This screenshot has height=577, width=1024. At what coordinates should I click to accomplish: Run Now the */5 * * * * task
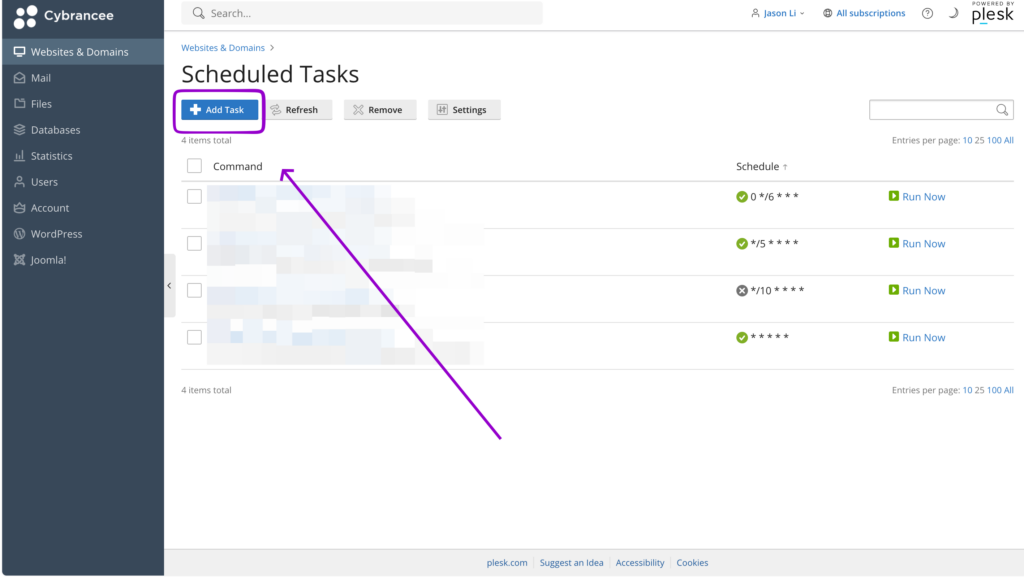point(917,243)
